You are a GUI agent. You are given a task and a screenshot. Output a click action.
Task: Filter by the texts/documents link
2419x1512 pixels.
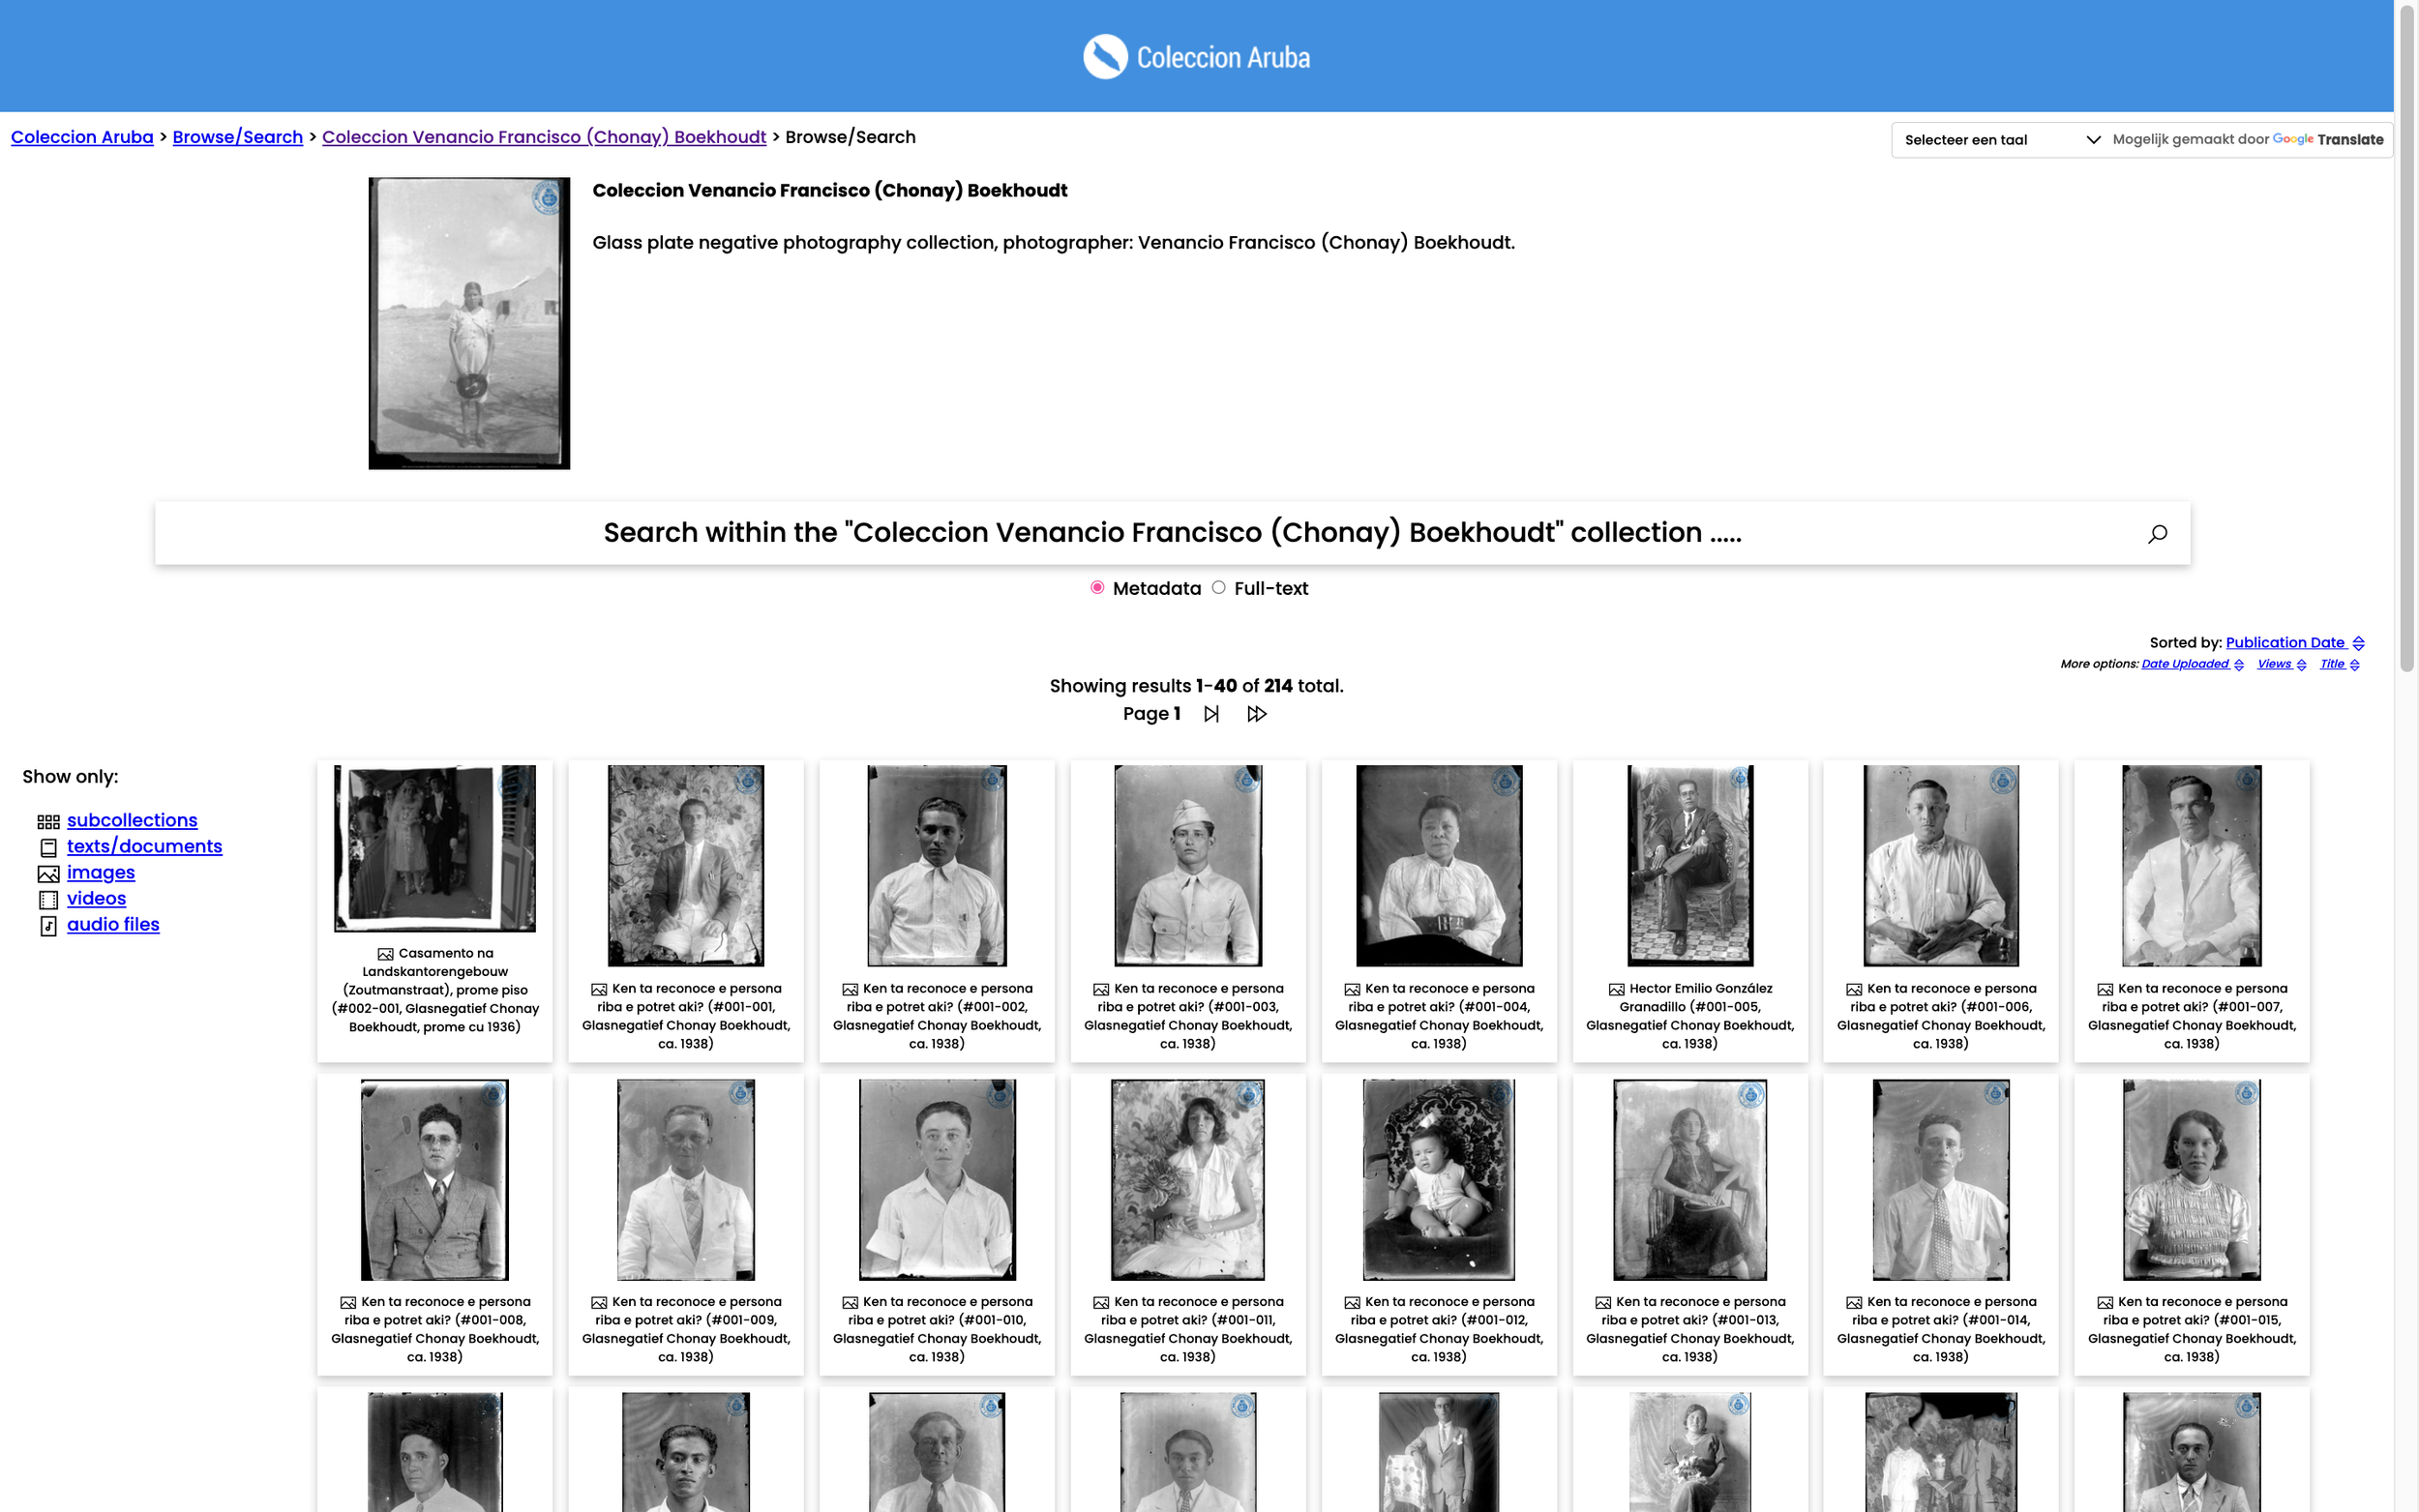tap(144, 846)
